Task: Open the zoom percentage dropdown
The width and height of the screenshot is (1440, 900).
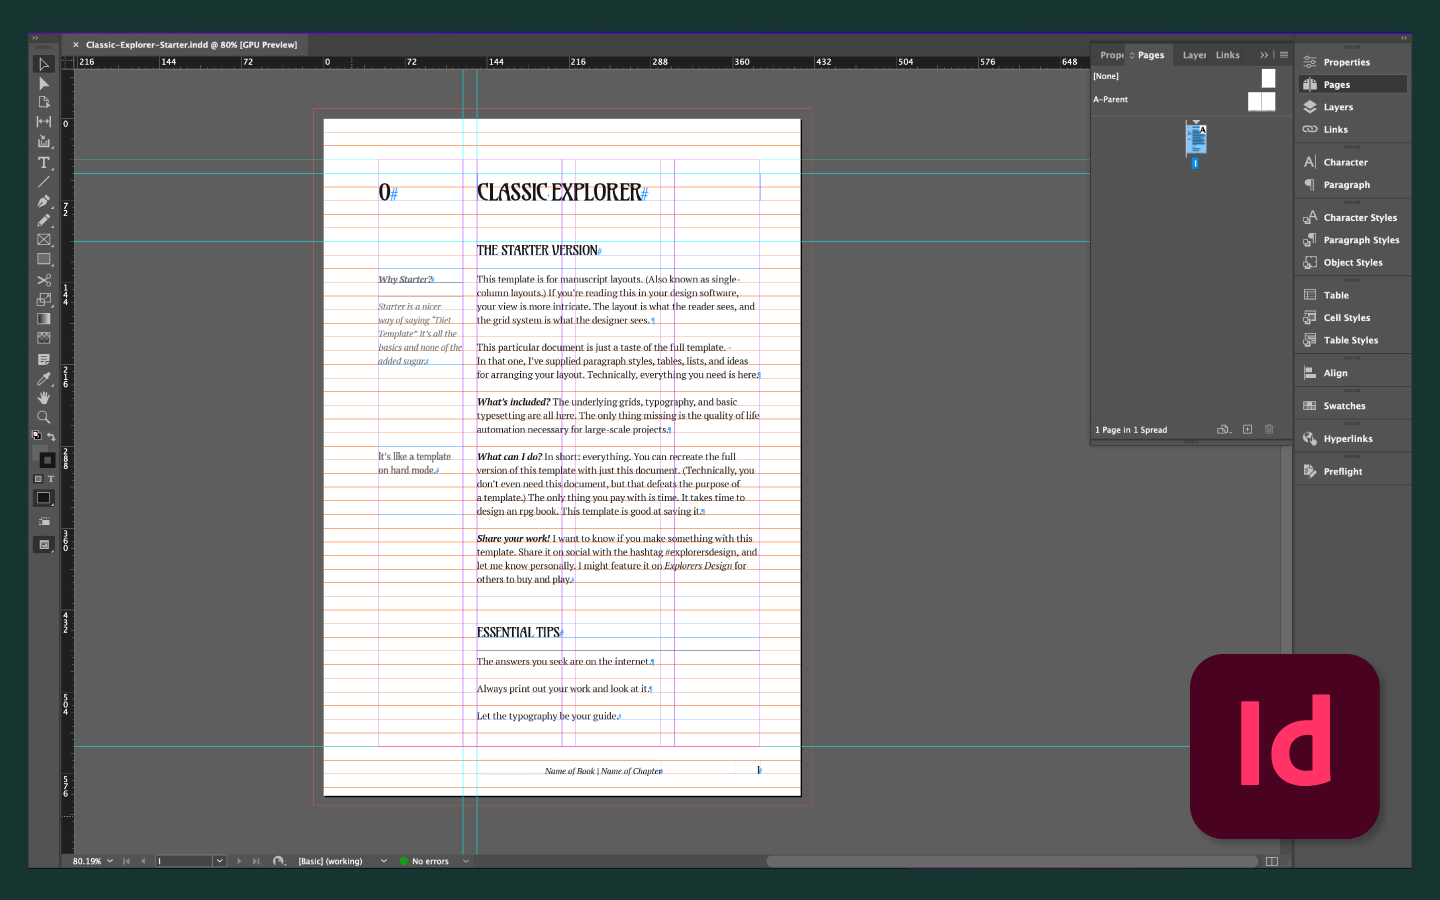Action: pyautogui.click(x=110, y=861)
